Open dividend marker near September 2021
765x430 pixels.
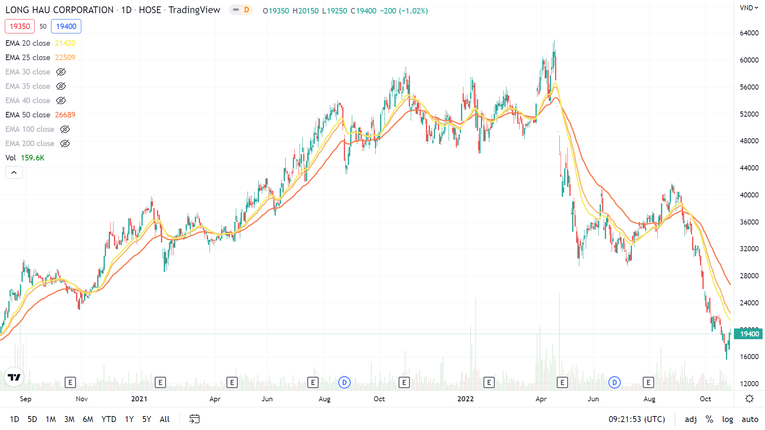click(344, 382)
